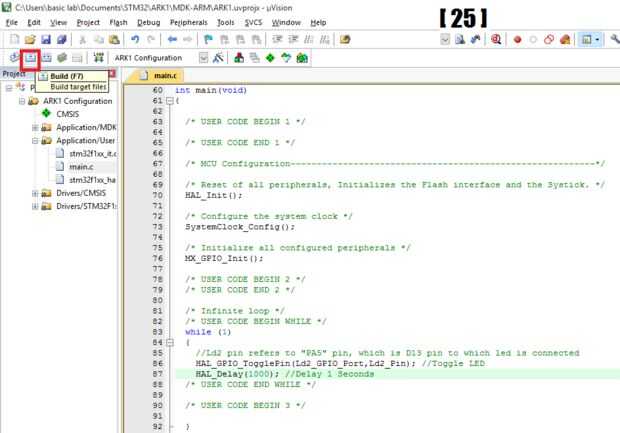The image size is (620, 433).
Task: Download code to flash with LOAD icon
Action: point(98,58)
